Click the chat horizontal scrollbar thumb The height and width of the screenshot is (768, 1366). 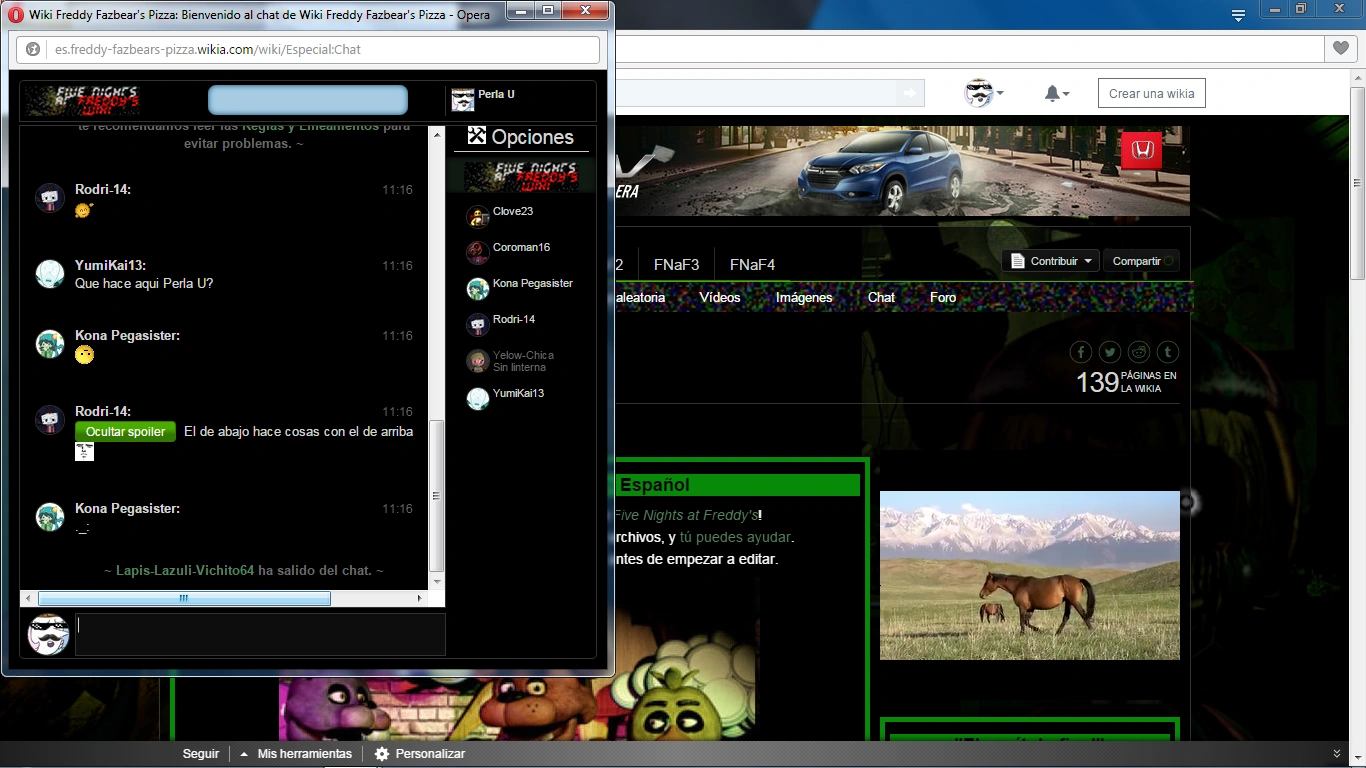184,598
